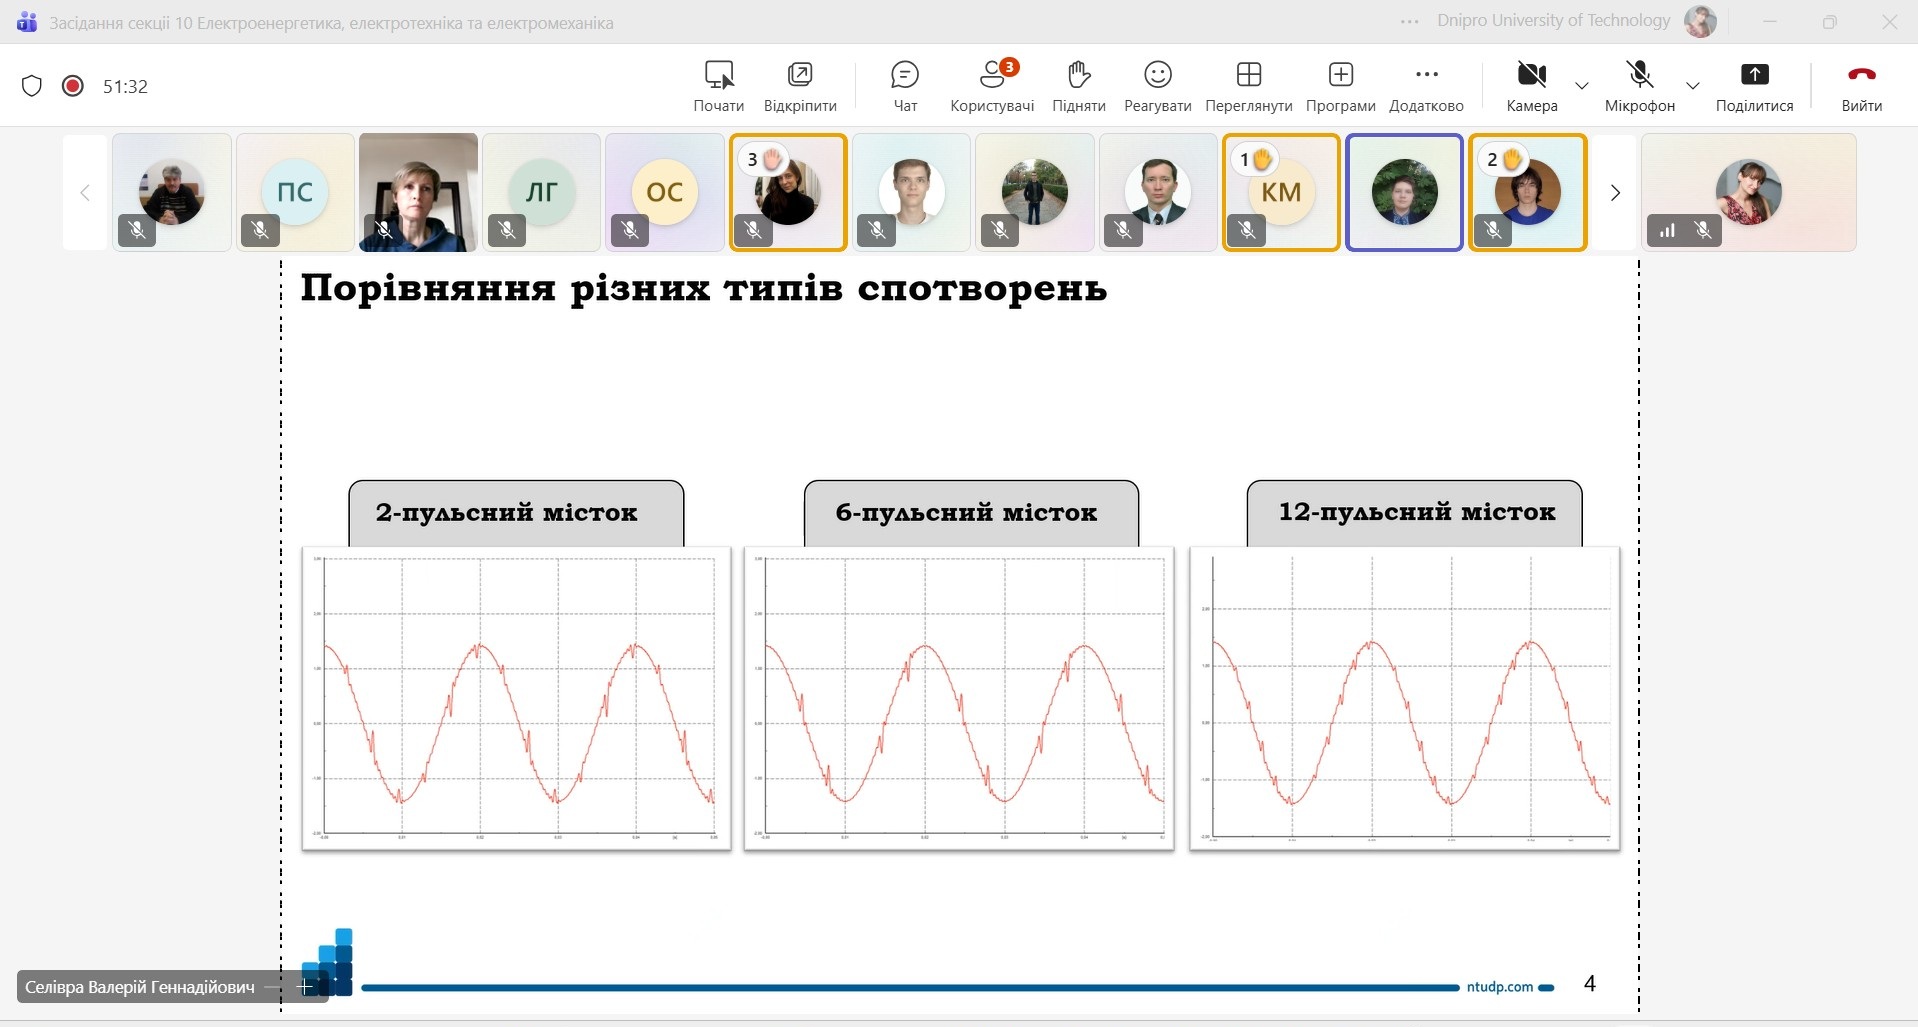The width and height of the screenshot is (1918, 1027).
Task: Open Реагувати reactions menu
Action: click(1157, 85)
